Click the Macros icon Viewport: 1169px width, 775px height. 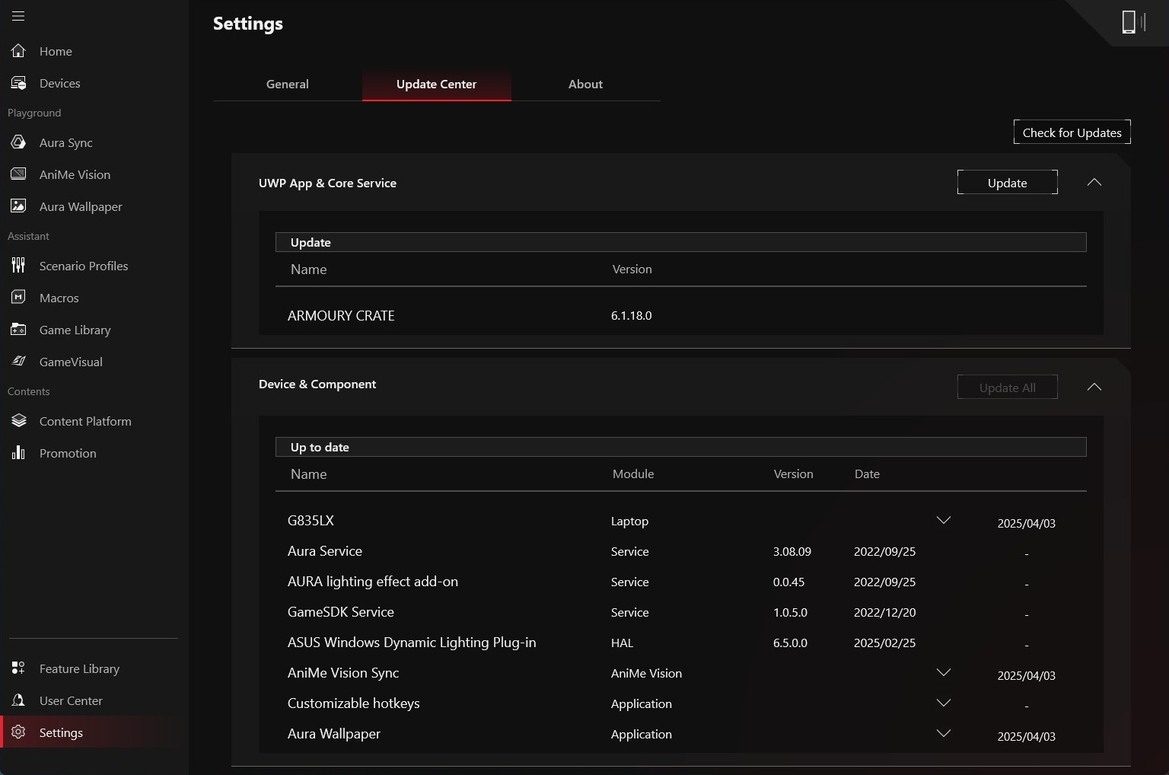click(19, 297)
